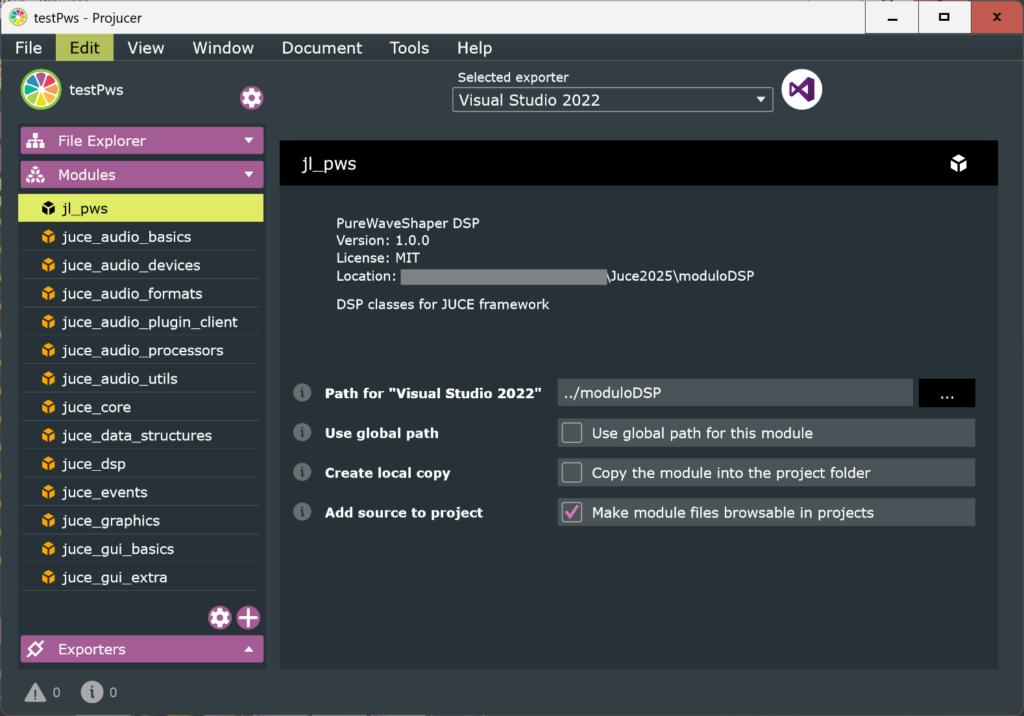Click the path field showing ../moduloDSP
This screenshot has height=716, width=1024.
point(735,392)
